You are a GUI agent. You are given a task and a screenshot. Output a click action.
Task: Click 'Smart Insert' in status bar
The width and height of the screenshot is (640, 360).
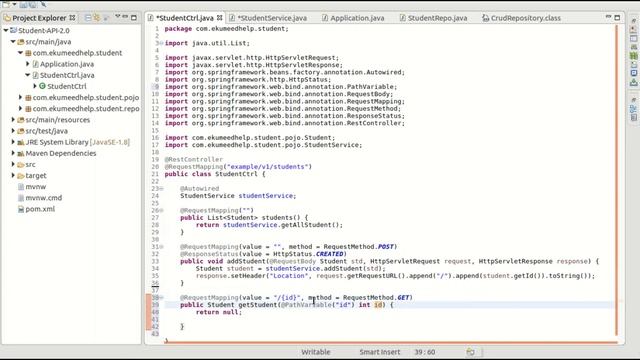380,352
